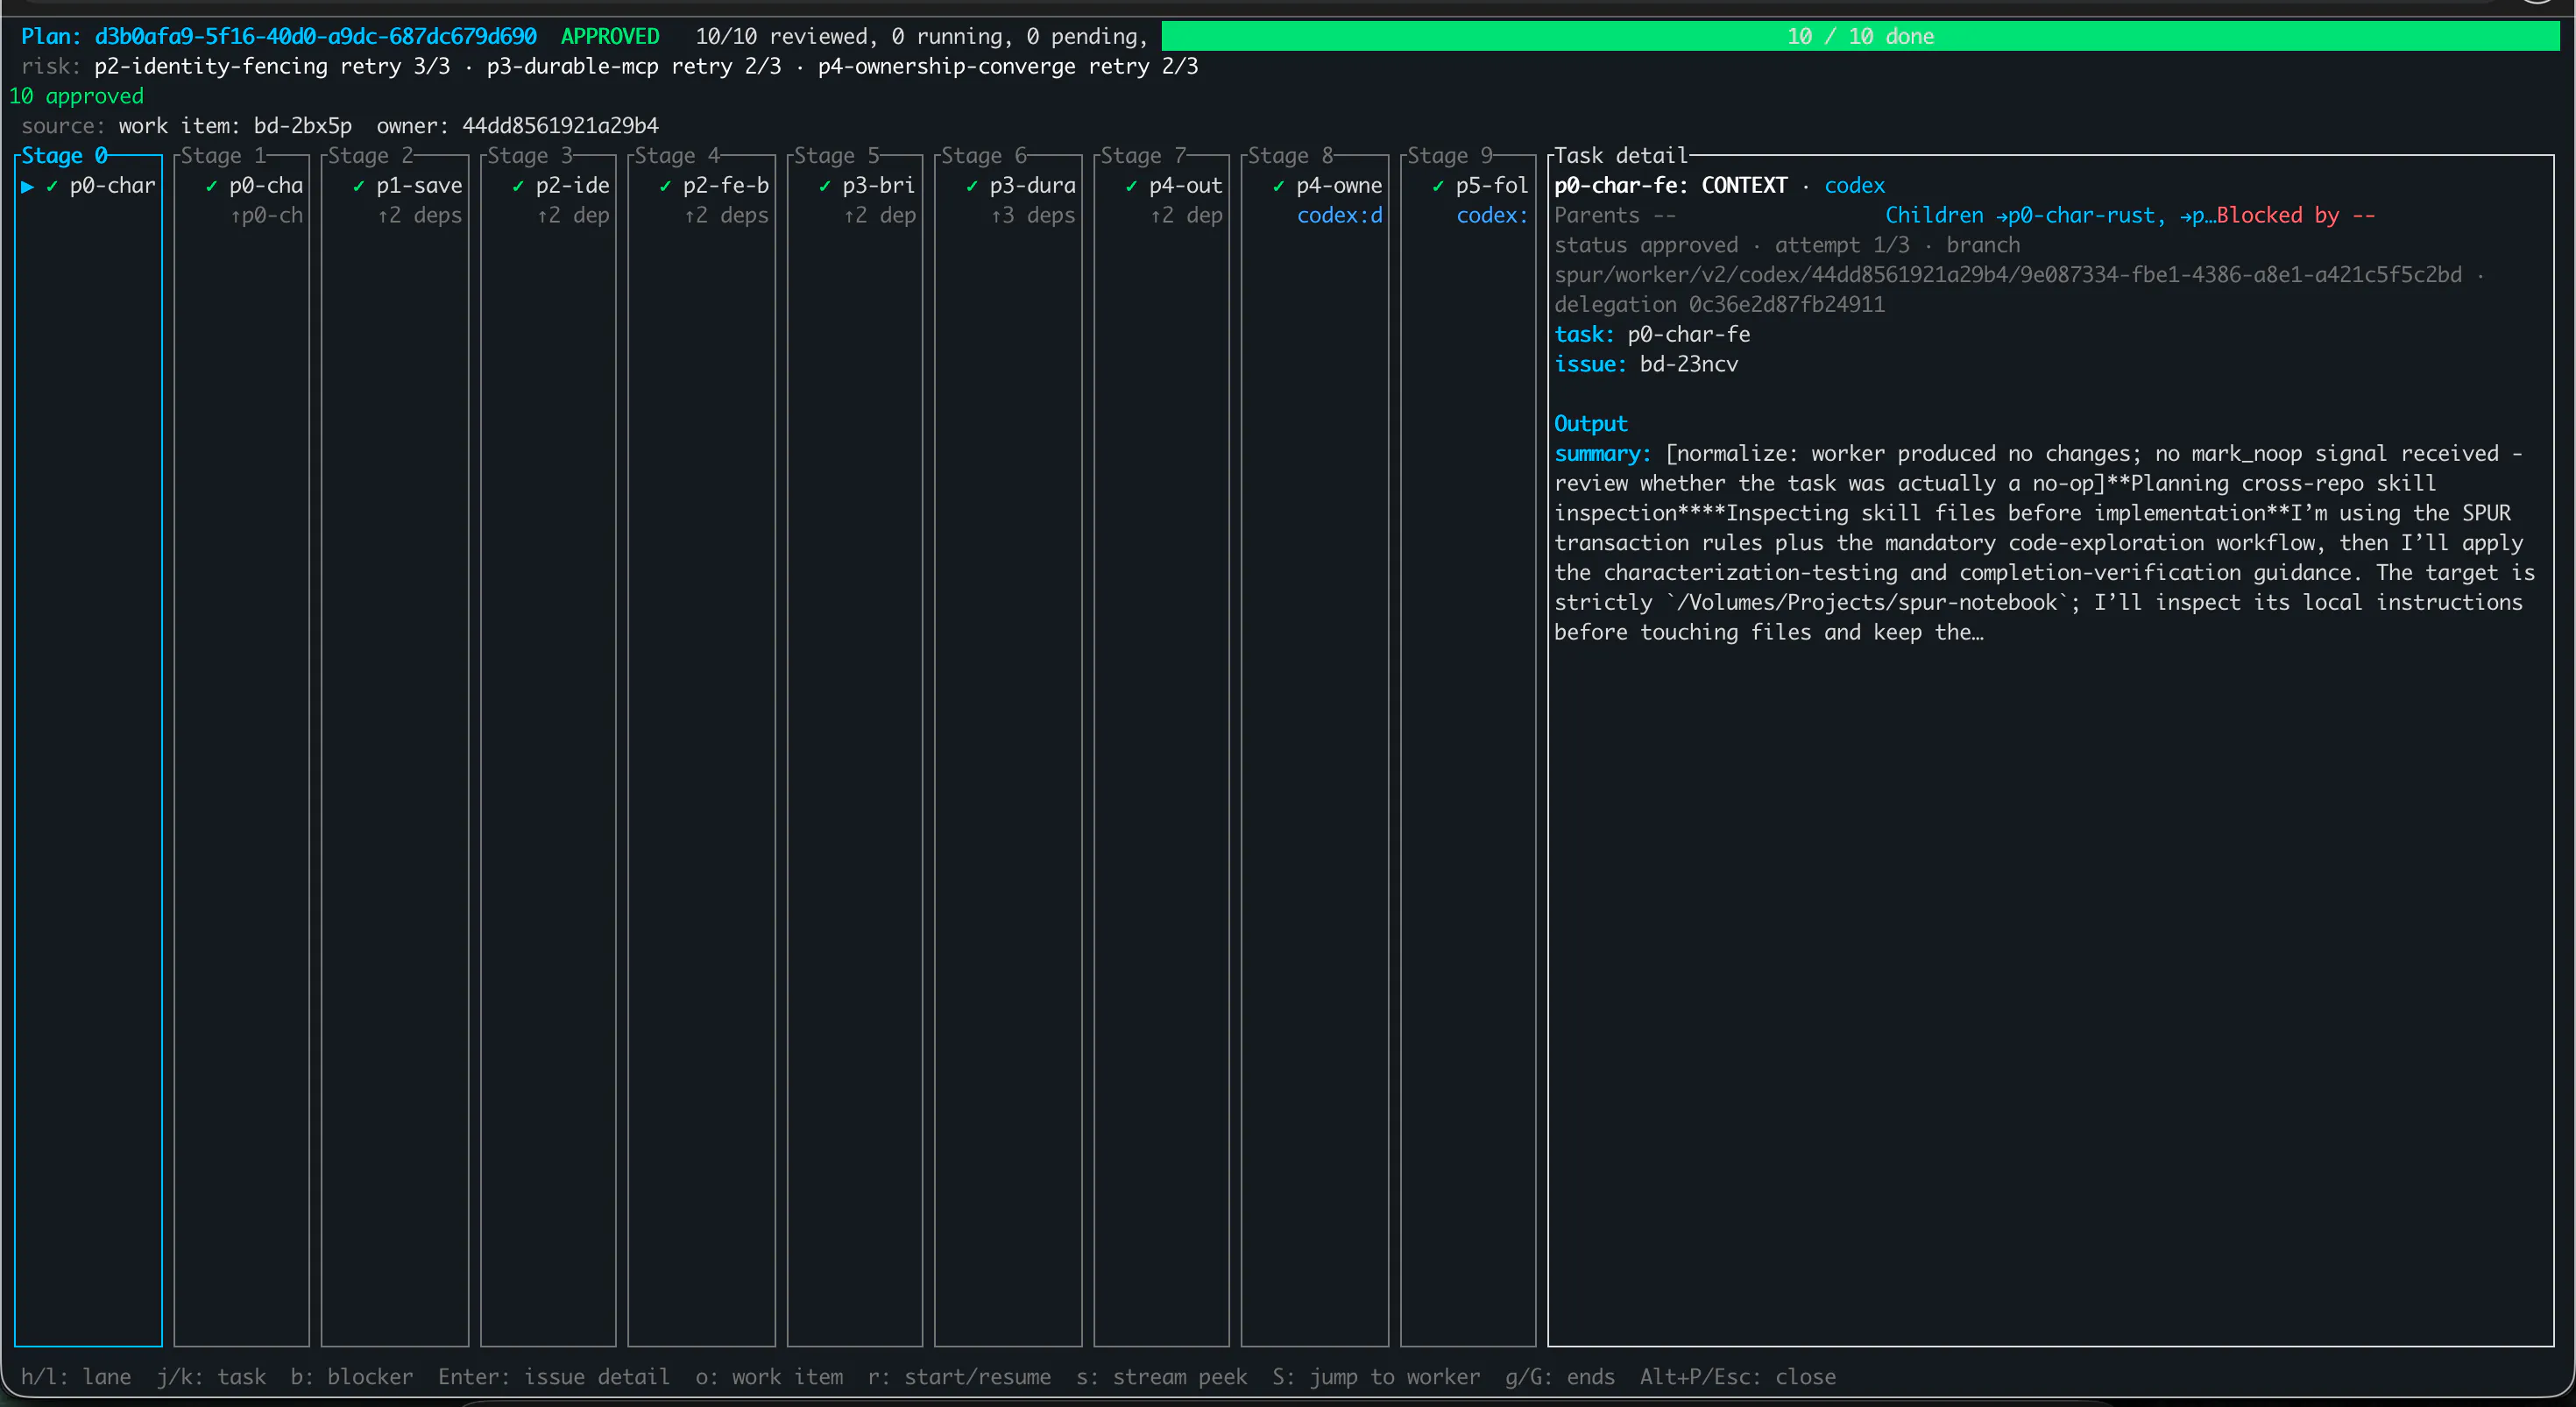
Task: Select the p2-ide task in Stage 3
Action: (x=572, y=186)
